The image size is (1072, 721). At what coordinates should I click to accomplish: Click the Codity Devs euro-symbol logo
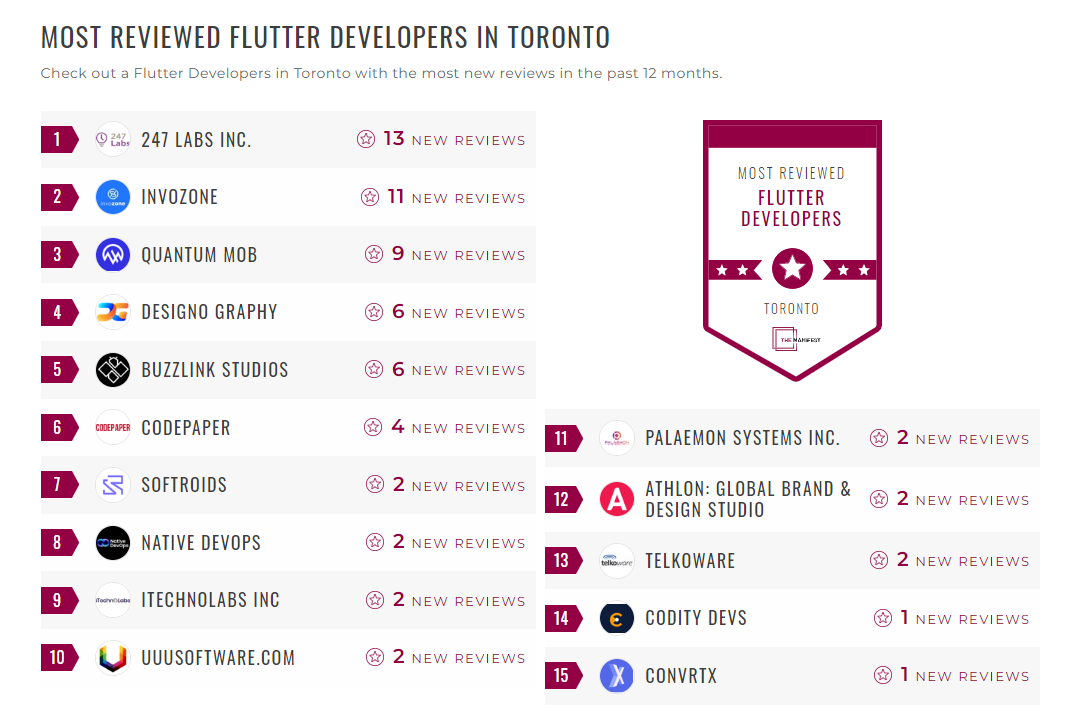617,618
